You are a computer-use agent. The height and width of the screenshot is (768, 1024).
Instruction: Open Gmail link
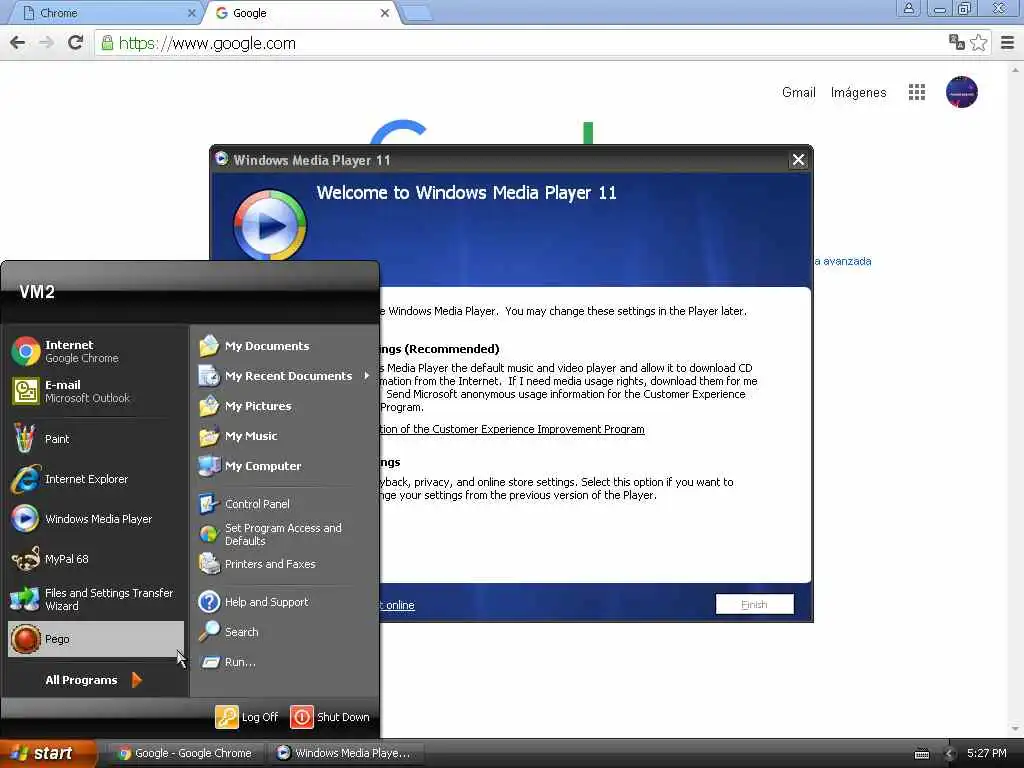[799, 92]
